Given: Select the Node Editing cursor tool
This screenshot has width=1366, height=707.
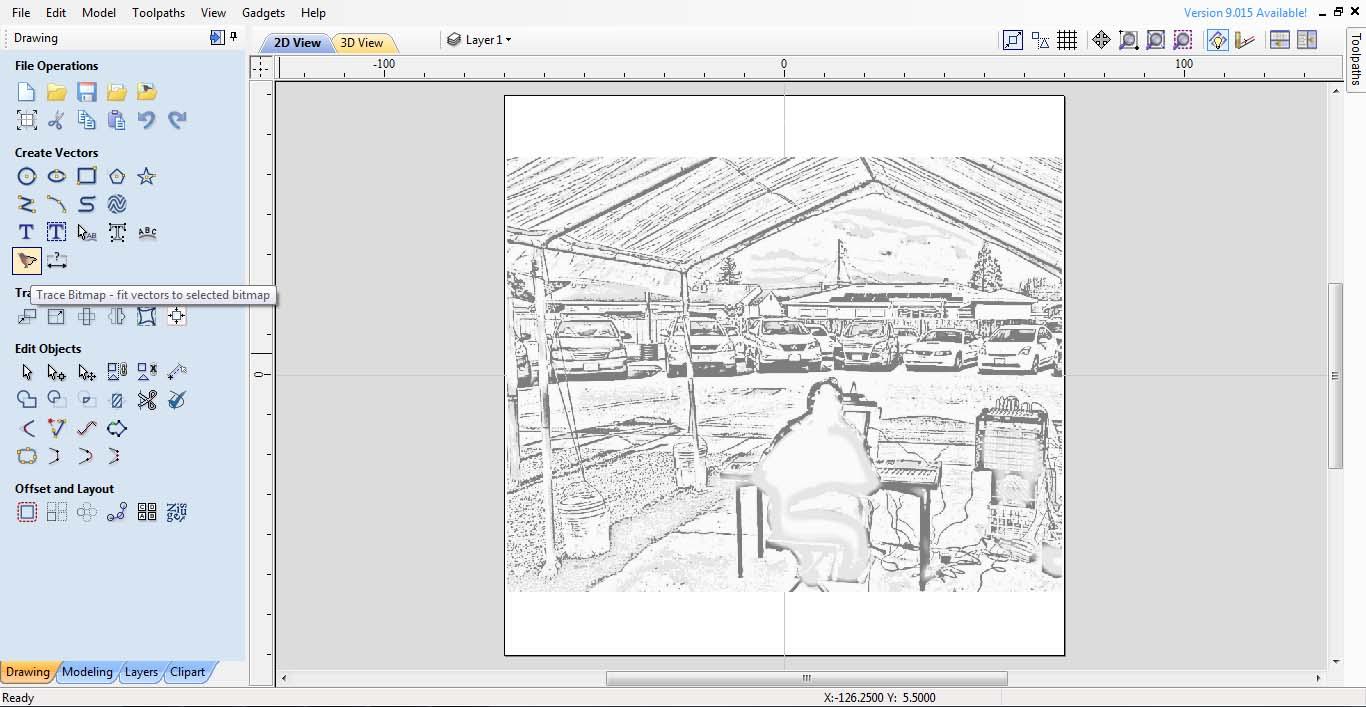Looking at the screenshot, I should 57,372.
